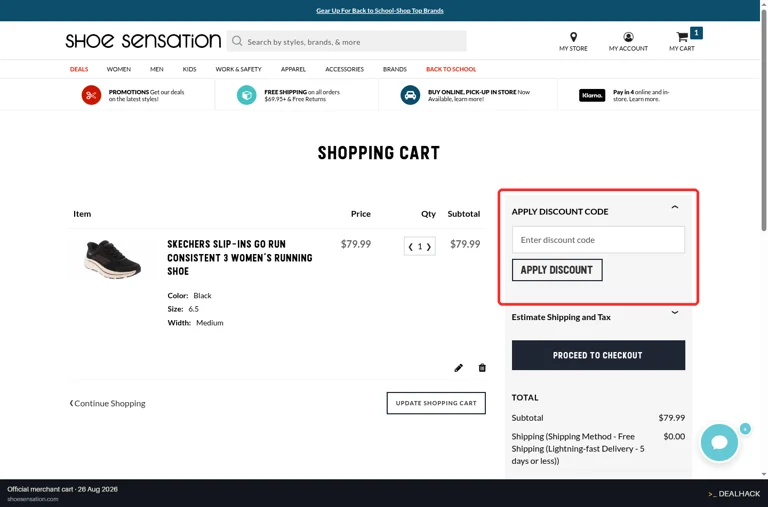Open the Deals menu

(79, 69)
